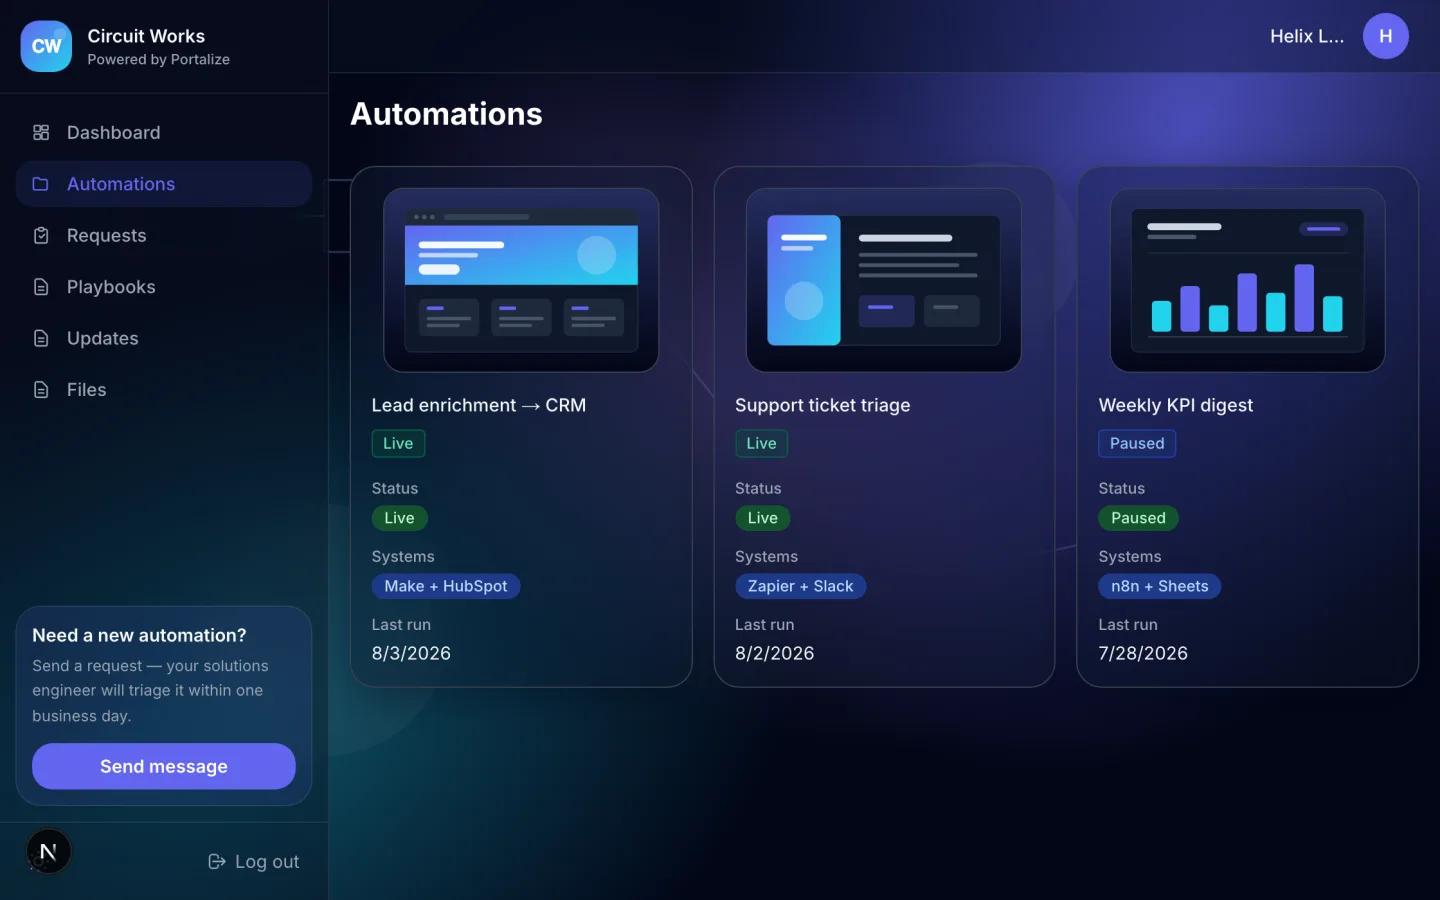The height and width of the screenshot is (900, 1440).
Task: Open Weekly KPI digest chart thumbnail
Action: click(x=1247, y=280)
